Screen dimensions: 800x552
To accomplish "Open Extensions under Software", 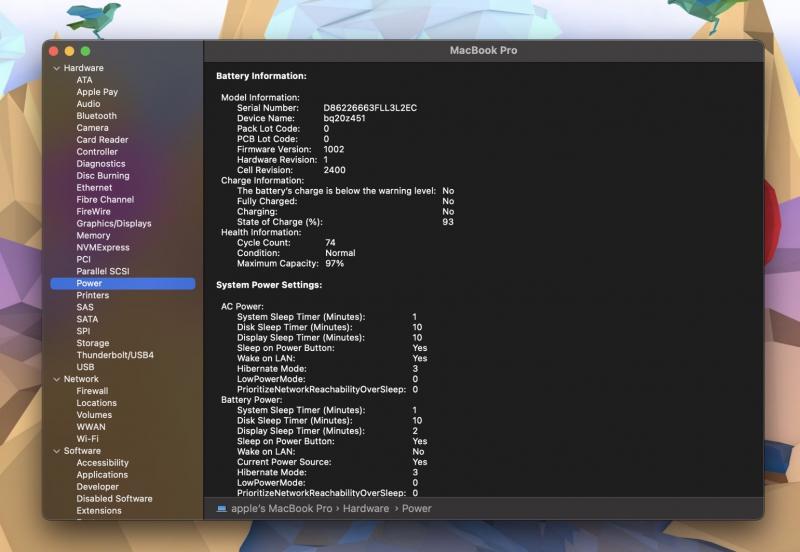I will coord(99,511).
